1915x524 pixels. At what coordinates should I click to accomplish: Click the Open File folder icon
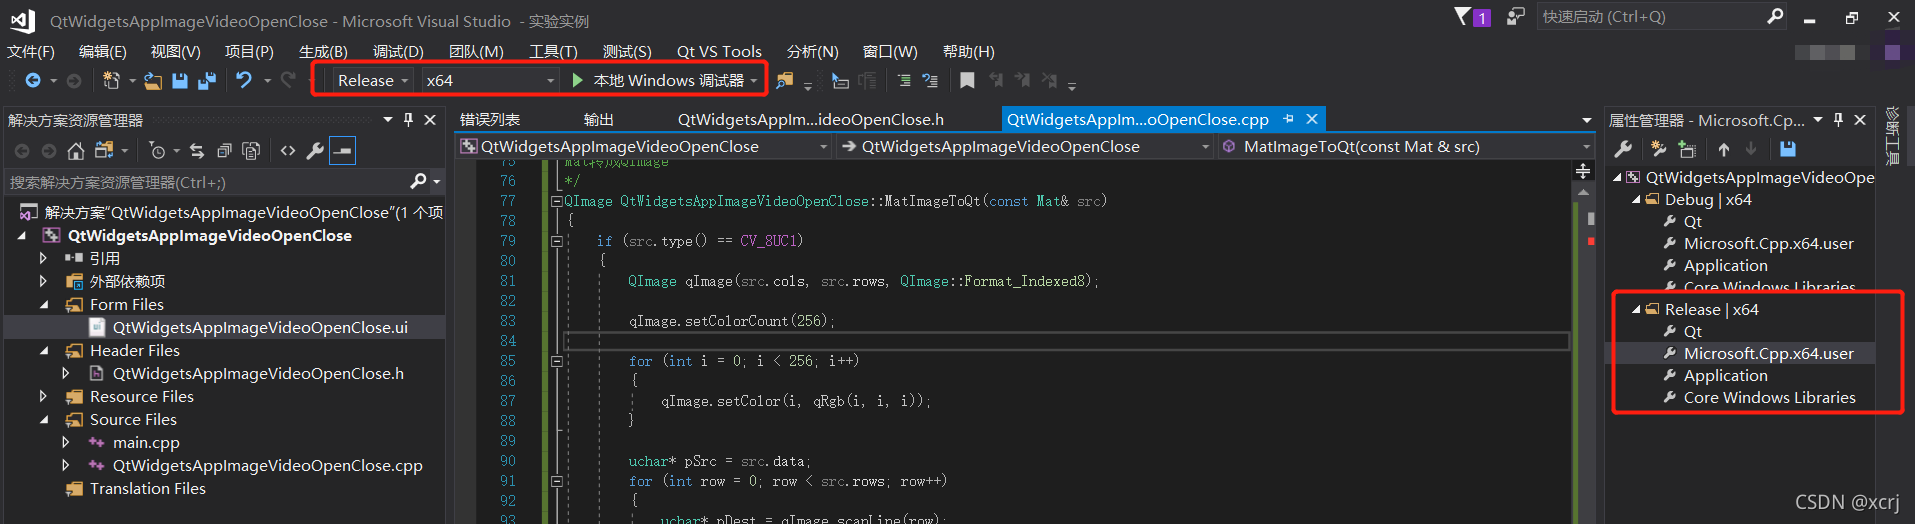pos(153,80)
